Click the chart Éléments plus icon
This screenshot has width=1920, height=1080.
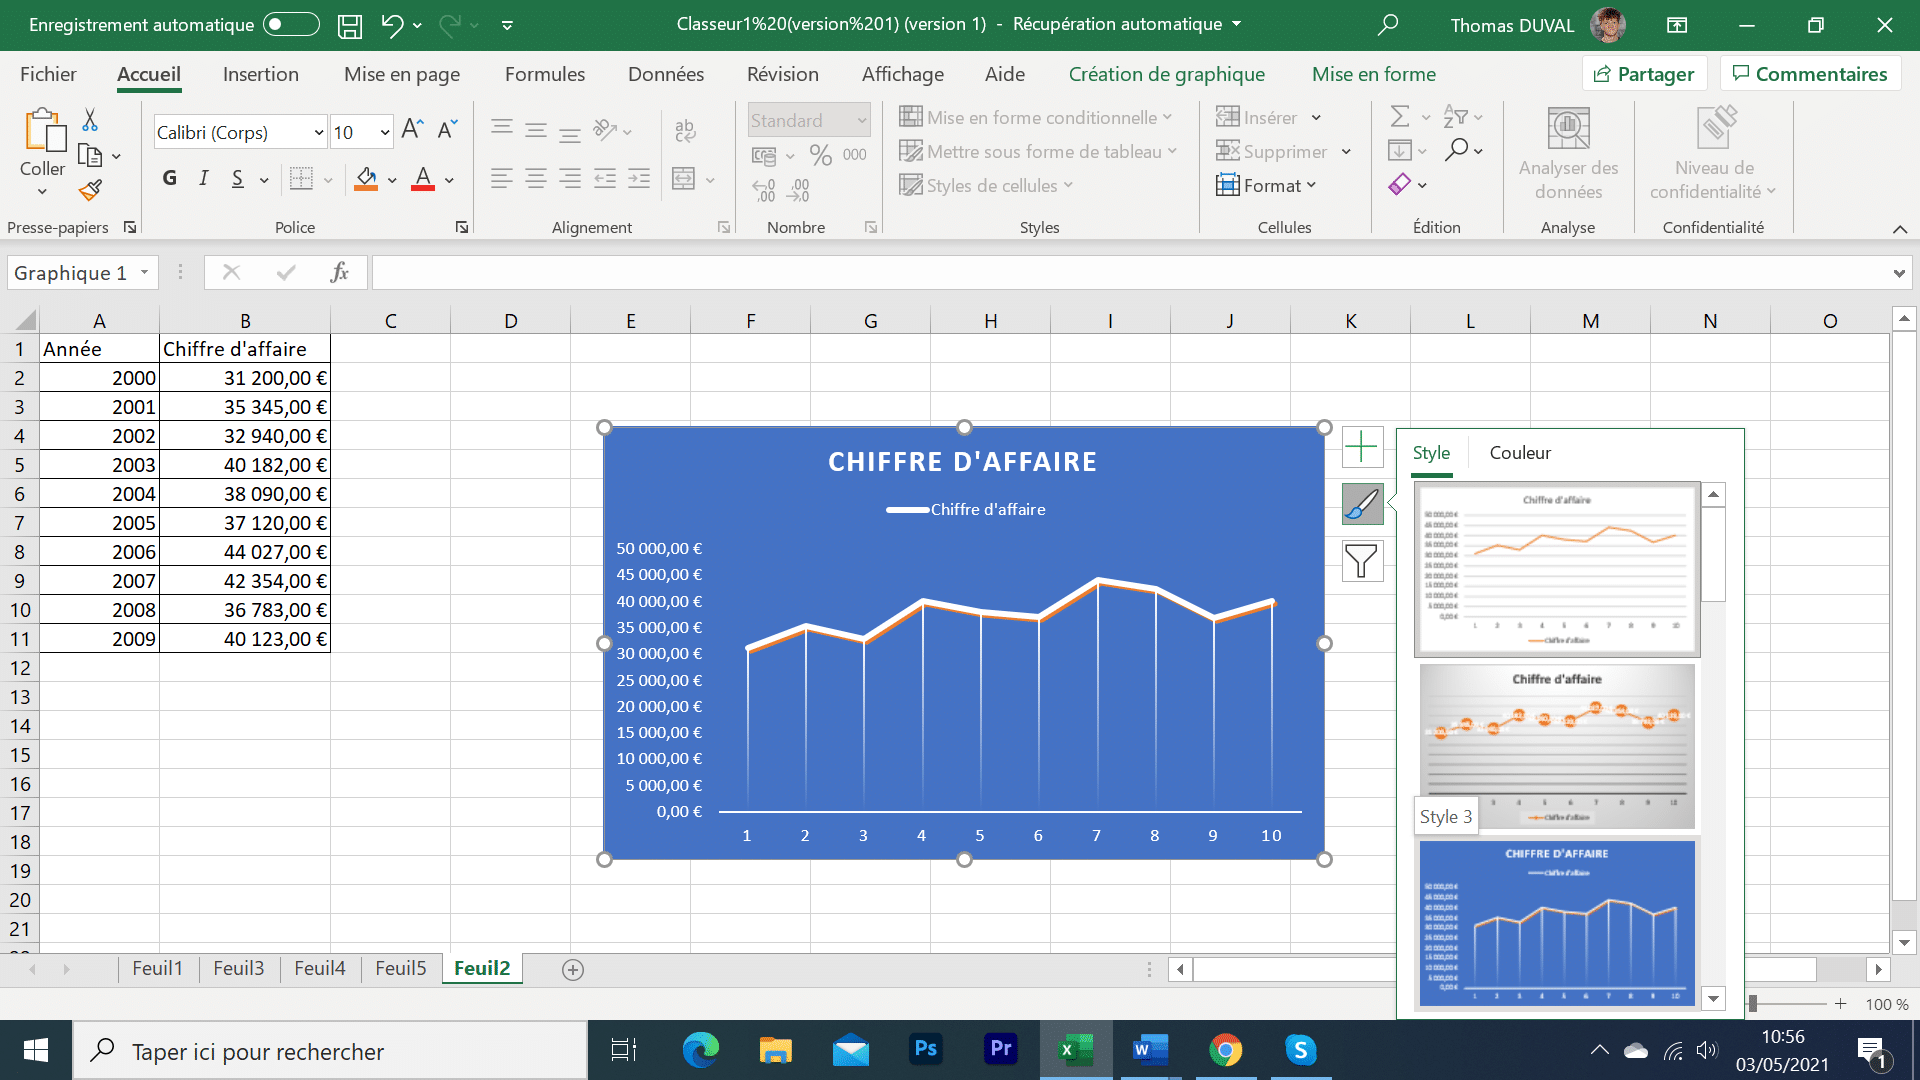pos(1362,447)
